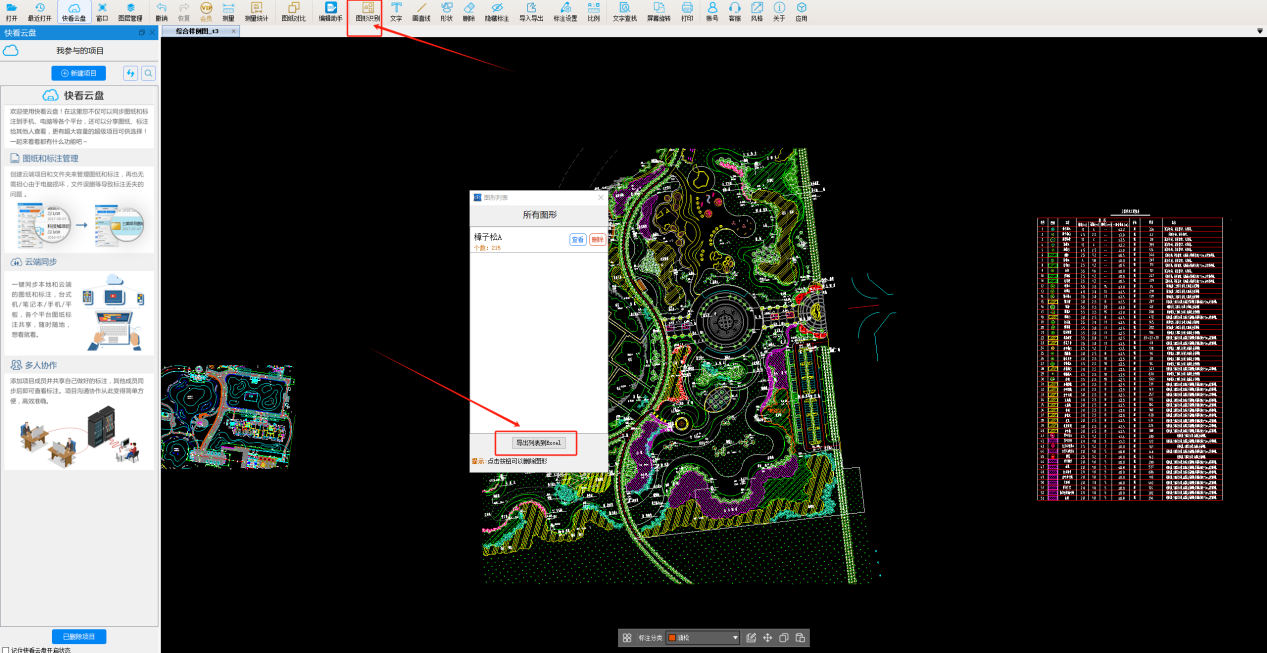Open the 标注分类 category dropdown
Screen dimensions: 1267x653
click(x=703, y=637)
